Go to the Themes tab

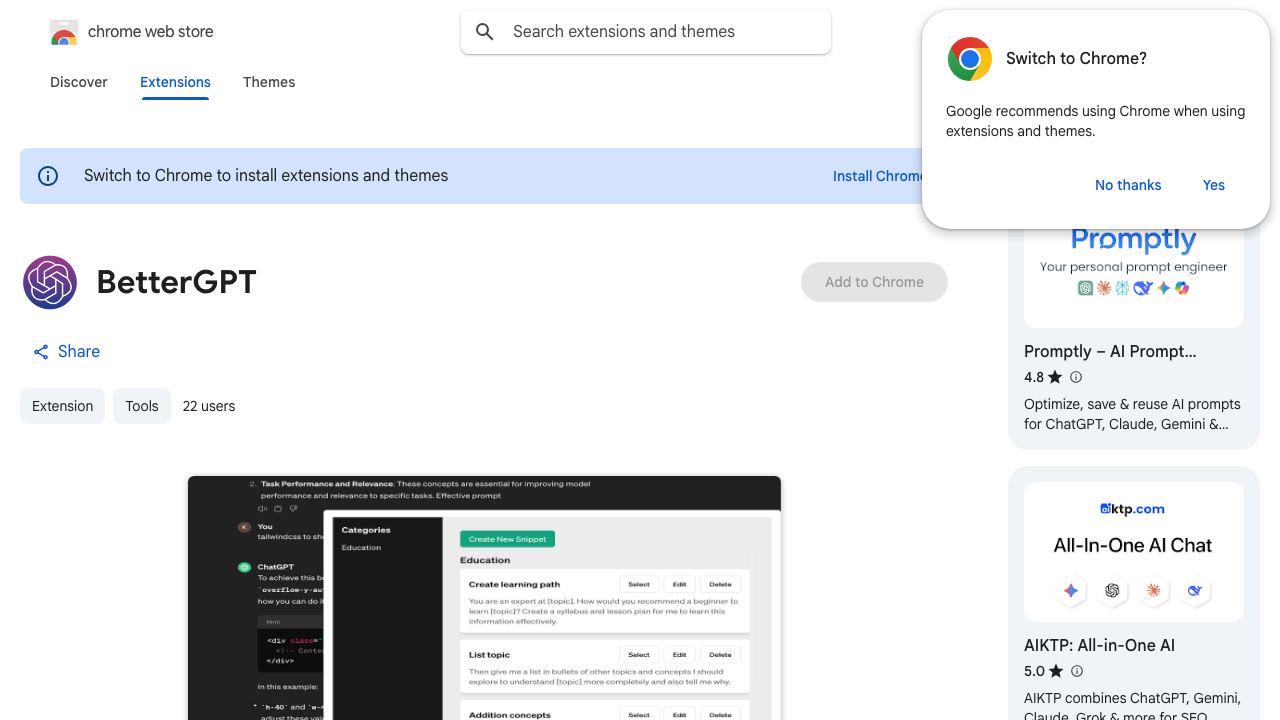[269, 82]
